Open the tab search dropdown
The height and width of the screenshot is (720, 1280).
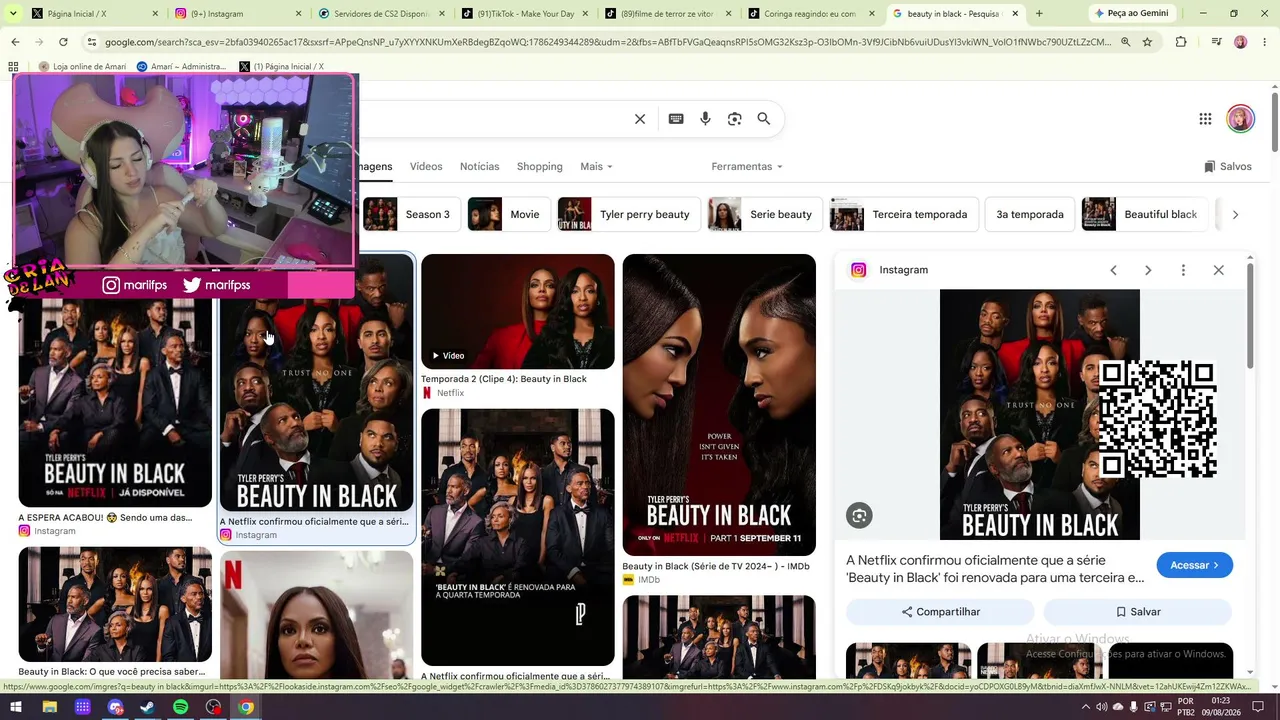click(x=13, y=14)
